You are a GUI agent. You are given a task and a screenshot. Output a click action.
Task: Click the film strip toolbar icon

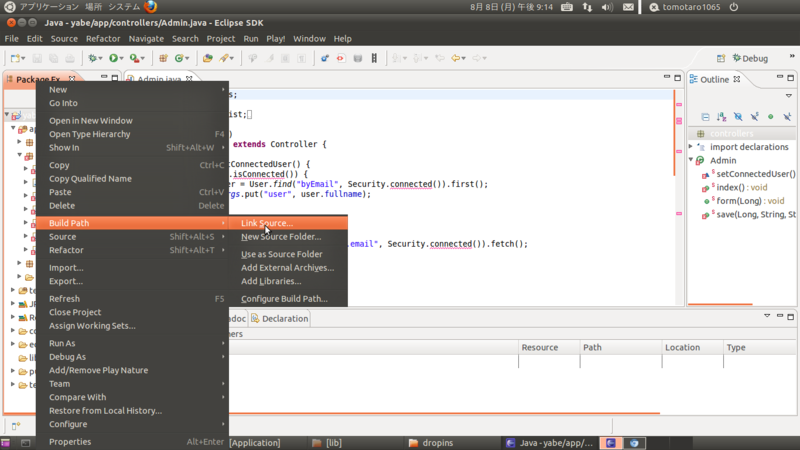[374, 58]
